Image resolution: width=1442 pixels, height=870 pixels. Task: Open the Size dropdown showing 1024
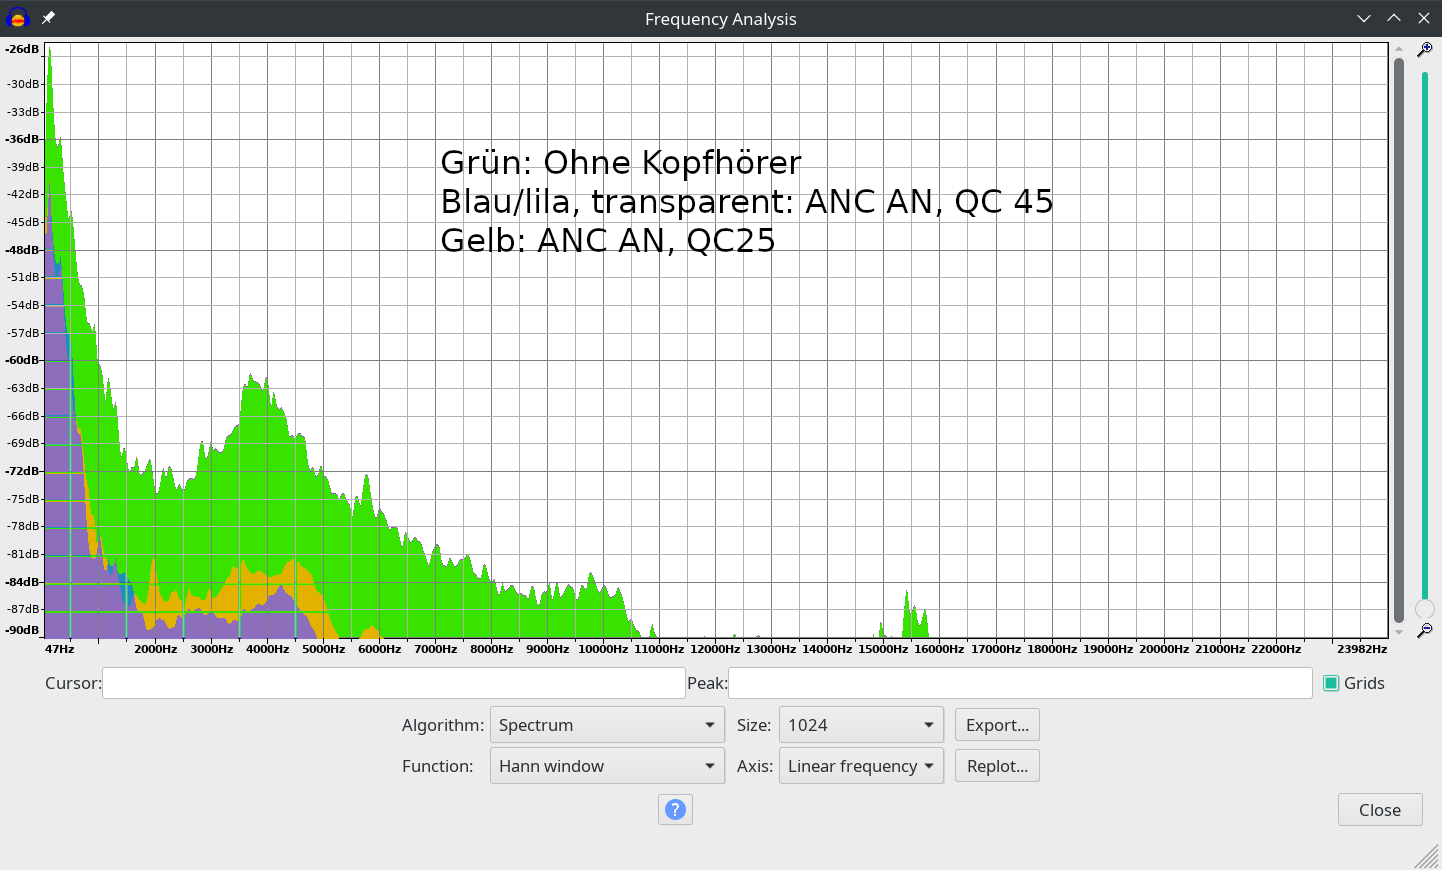(861, 725)
